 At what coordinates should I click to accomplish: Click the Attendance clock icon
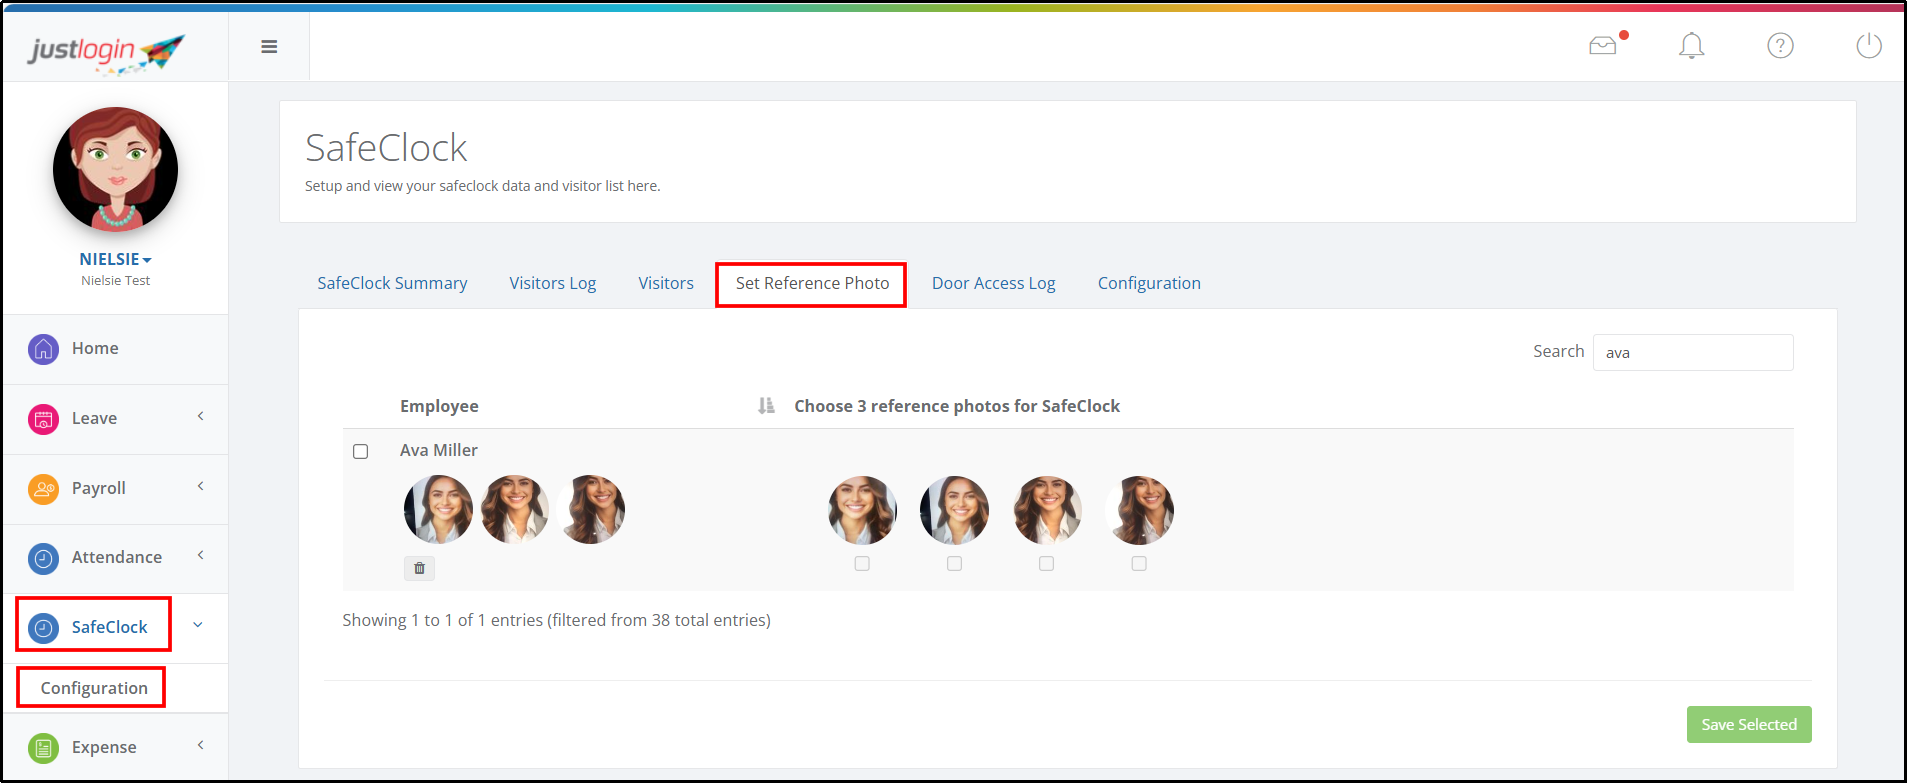click(x=43, y=558)
